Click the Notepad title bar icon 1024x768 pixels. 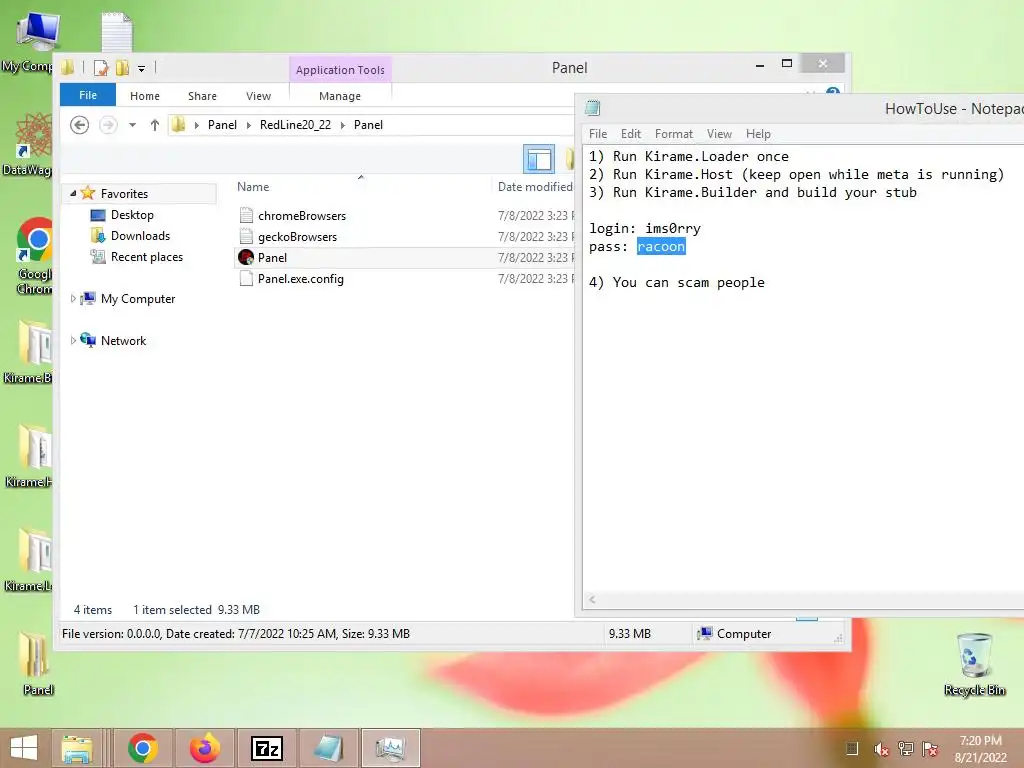pyautogui.click(x=593, y=108)
